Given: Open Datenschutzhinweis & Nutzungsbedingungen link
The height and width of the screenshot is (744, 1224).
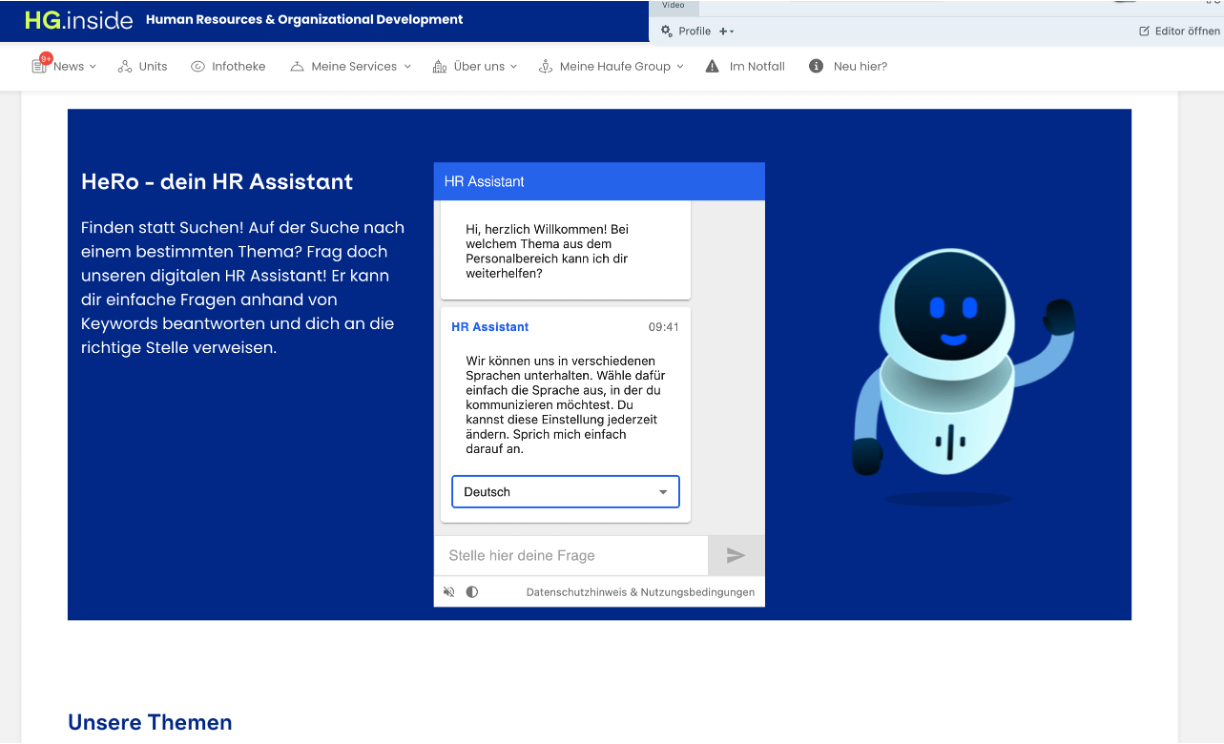Looking at the screenshot, I should (x=640, y=592).
